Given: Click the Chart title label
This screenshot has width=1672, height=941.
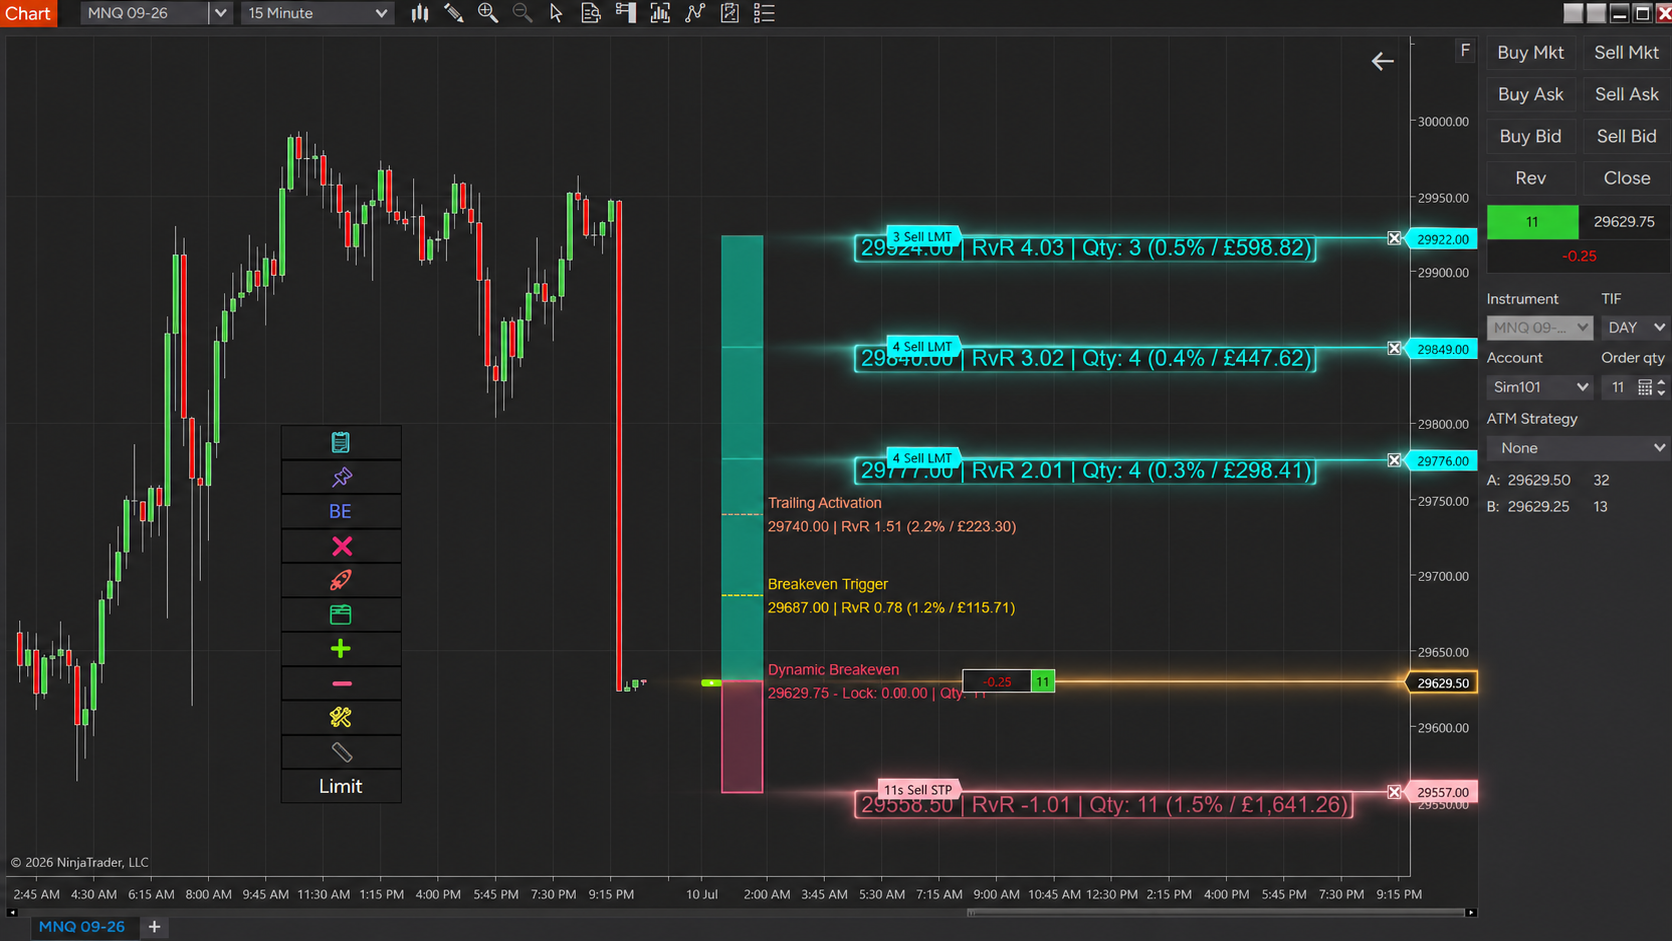Looking at the screenshot, I should (28, 13).
